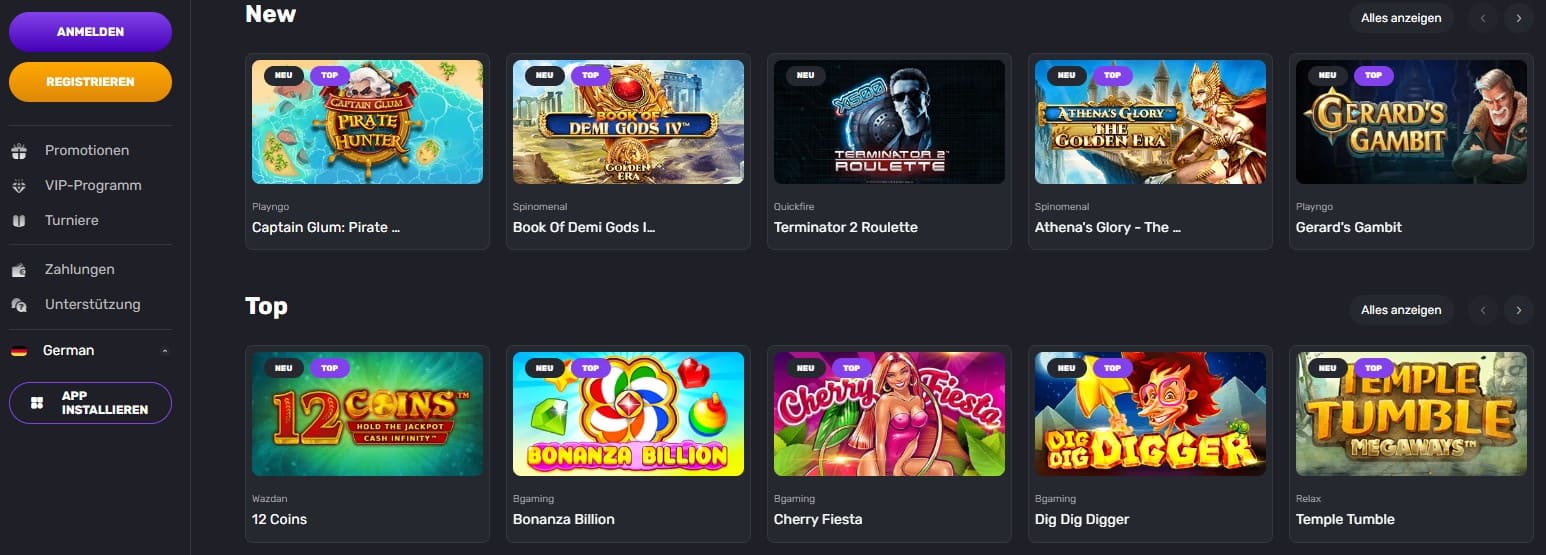This screenshot has height=555, width=1546.
Task: Click the app grid icon on App Installieren
Action: (x=37, y=403)
